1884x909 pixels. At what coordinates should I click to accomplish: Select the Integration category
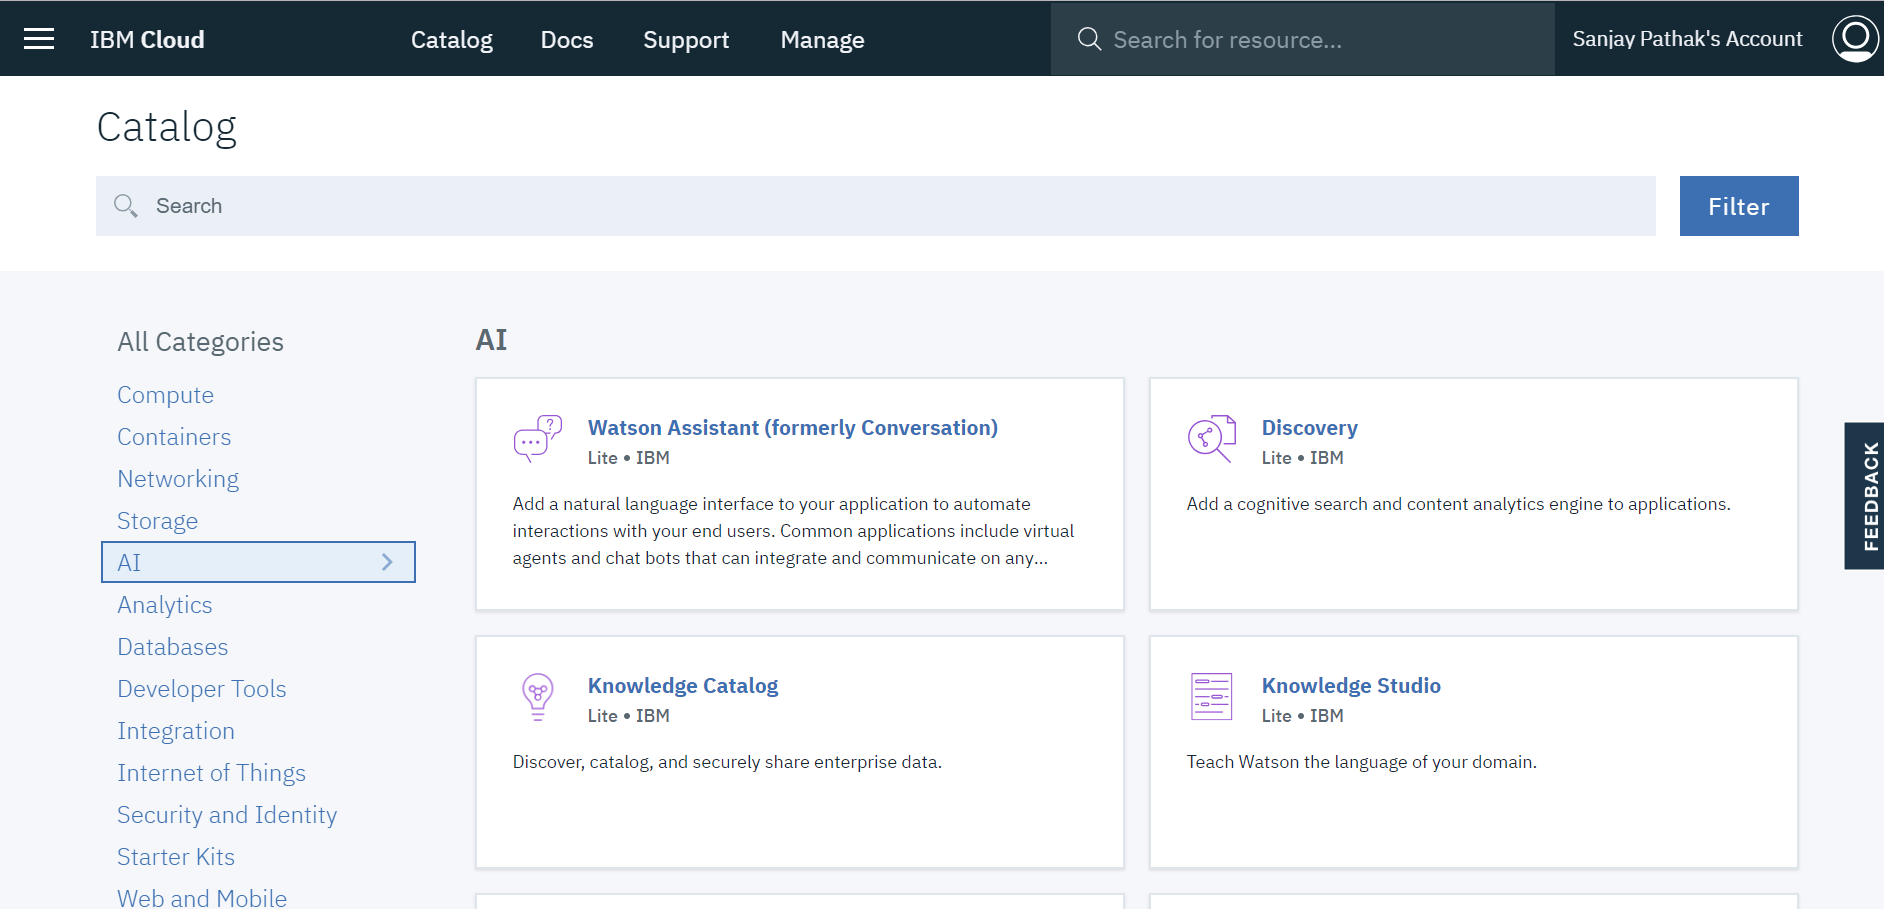point(176,731)
